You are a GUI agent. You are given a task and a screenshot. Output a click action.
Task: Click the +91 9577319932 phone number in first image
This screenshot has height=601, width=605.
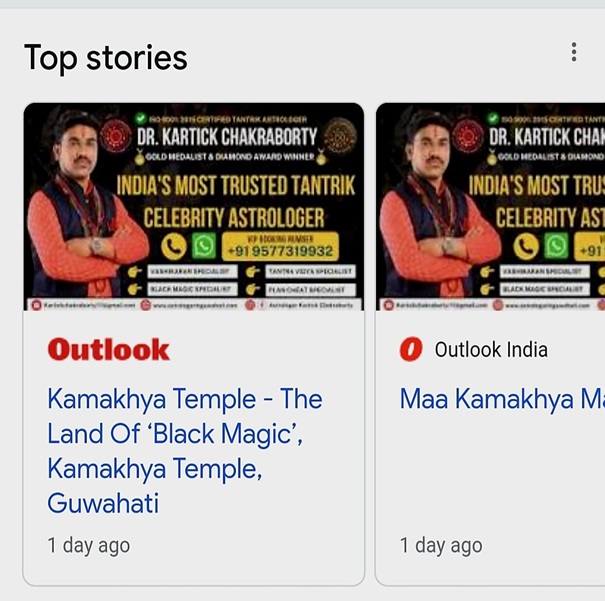point(279,250)
